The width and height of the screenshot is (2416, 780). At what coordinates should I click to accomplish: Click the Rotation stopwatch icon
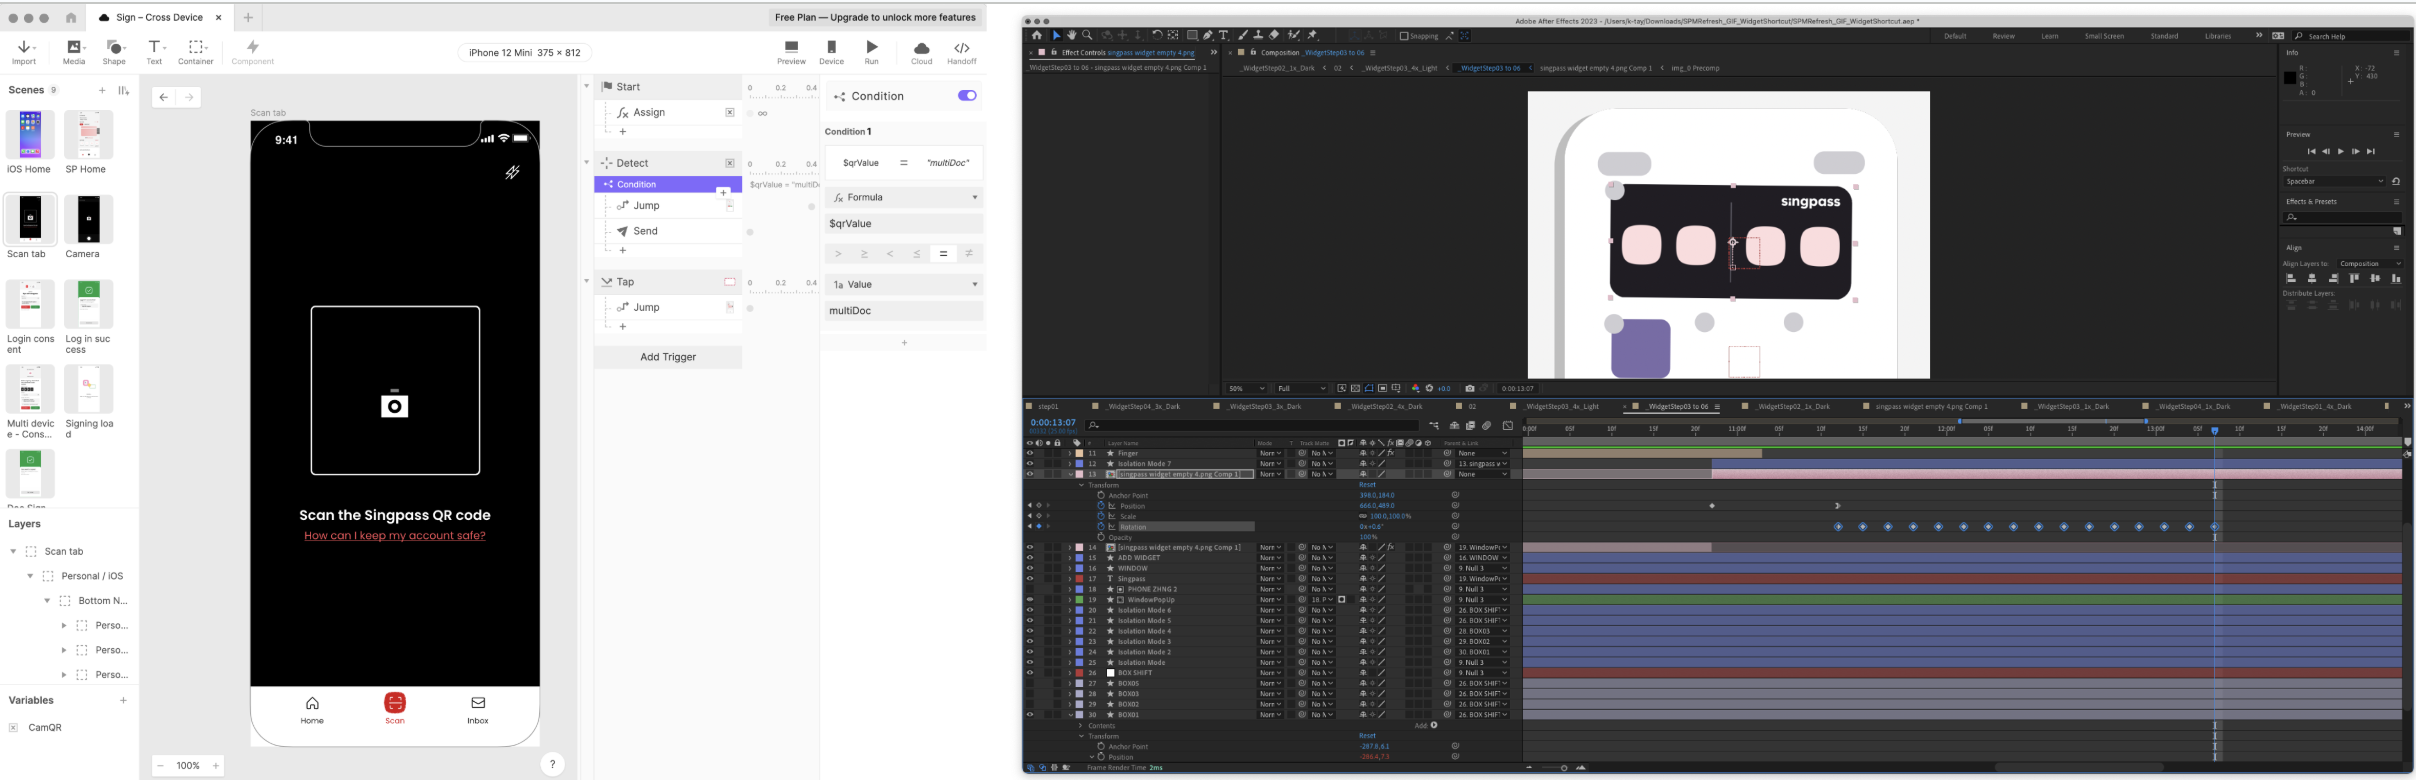click(1101, 526)
